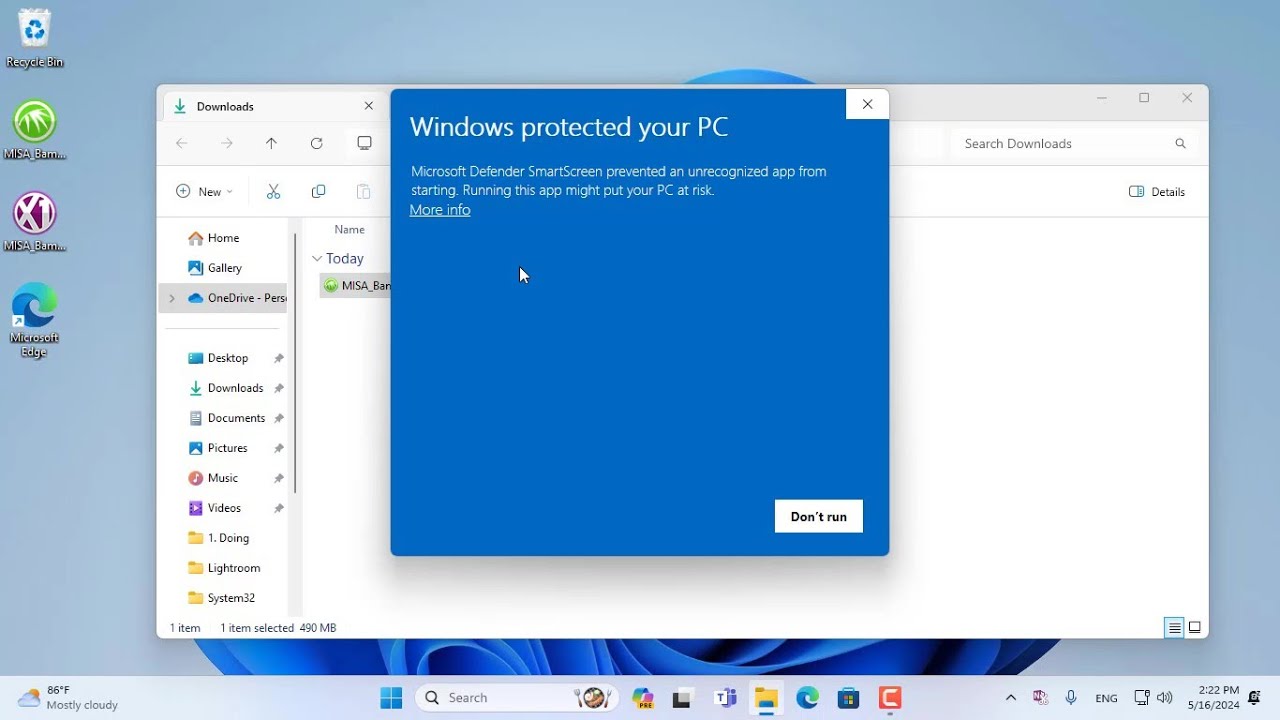Switch to large thumbnails view icon
This screenshot has width=1280, height=720.
coord(1194,628)
